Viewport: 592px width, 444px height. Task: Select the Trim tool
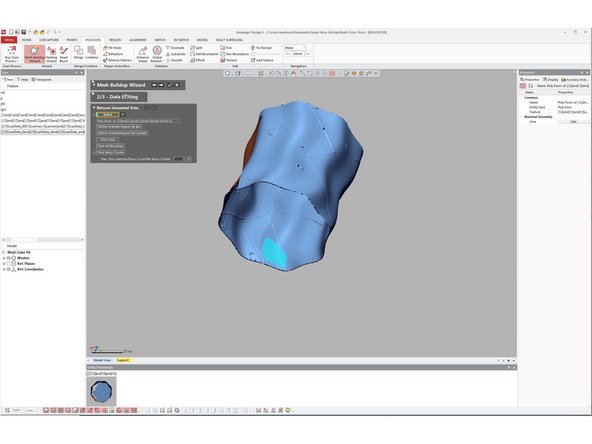(226, 48)
